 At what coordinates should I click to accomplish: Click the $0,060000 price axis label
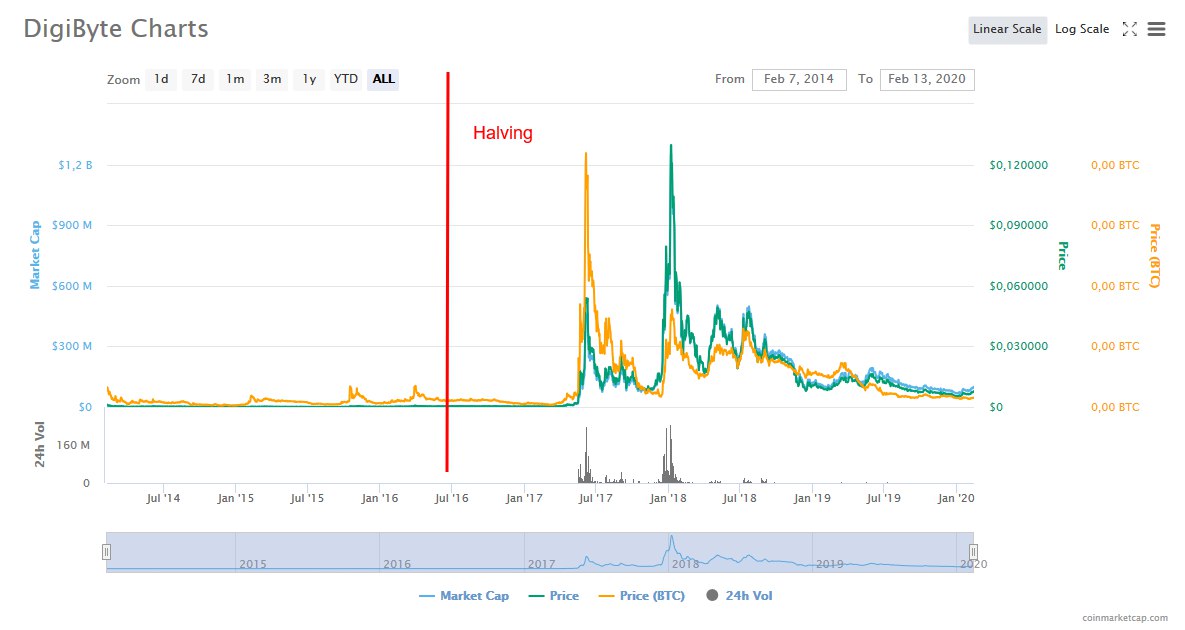(1019, 286)
